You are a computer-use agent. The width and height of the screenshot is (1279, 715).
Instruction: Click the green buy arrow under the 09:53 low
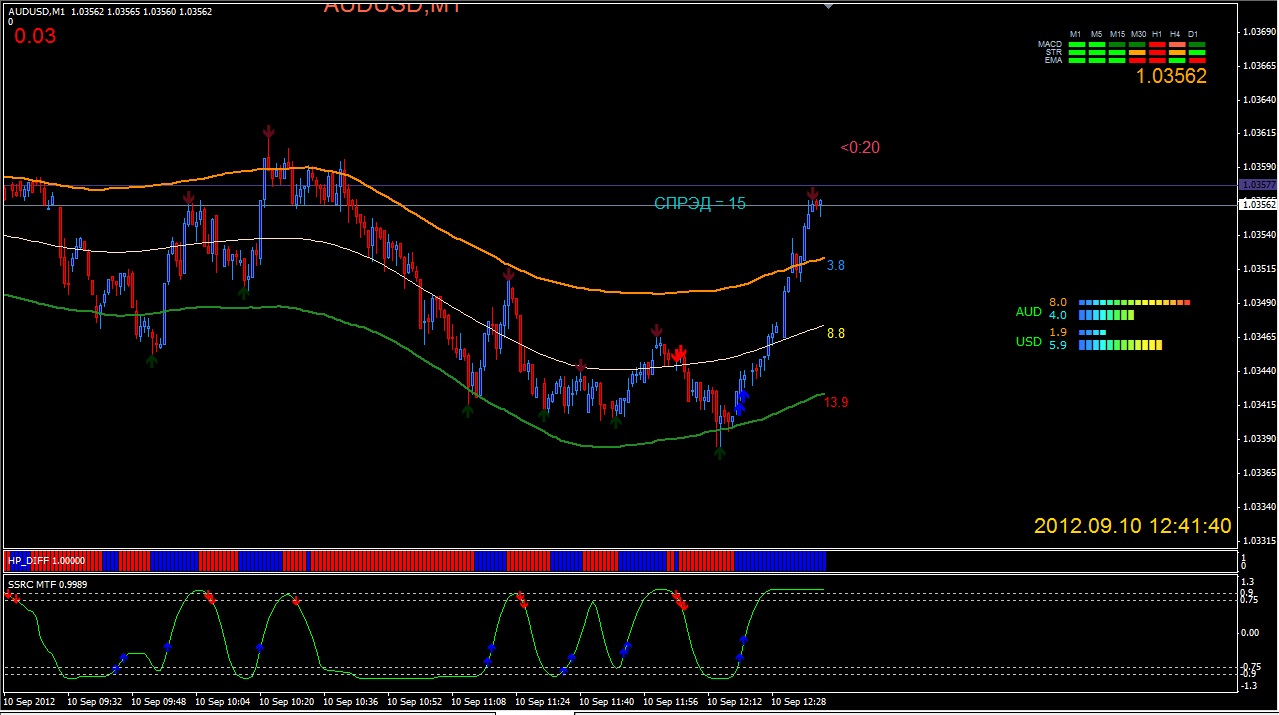151,360
